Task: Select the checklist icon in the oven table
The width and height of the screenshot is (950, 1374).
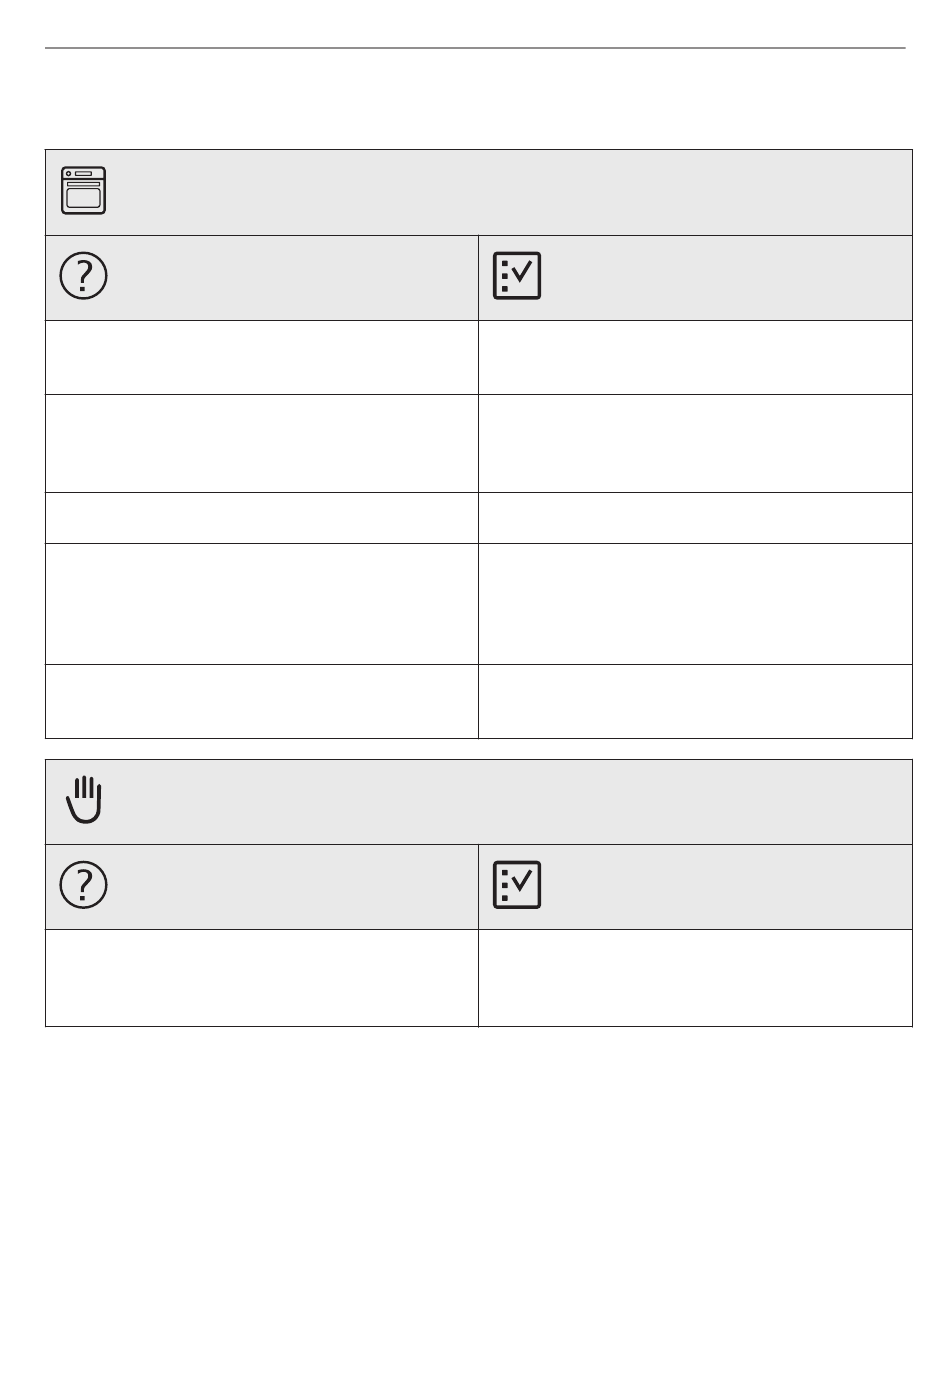Action: click(517, 276)
